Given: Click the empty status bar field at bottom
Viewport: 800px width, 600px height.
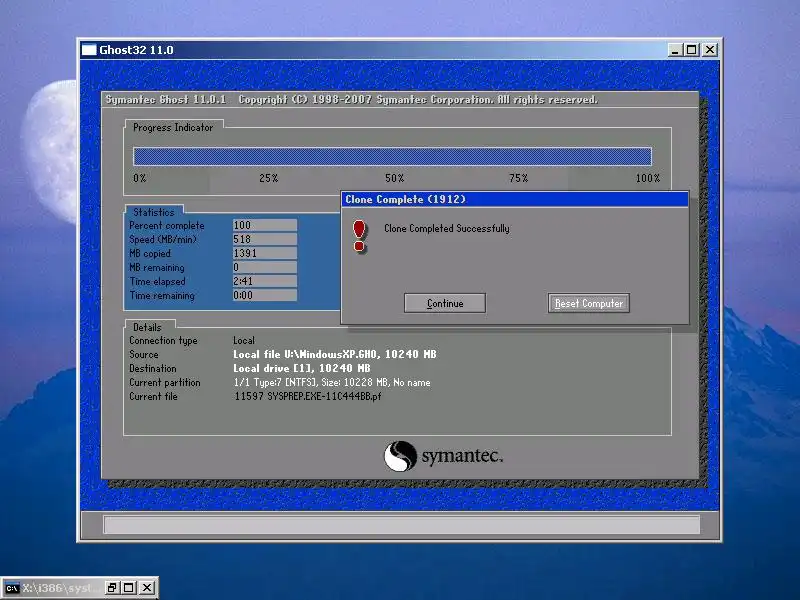Looking at the screenshot, I should (402, 524).
